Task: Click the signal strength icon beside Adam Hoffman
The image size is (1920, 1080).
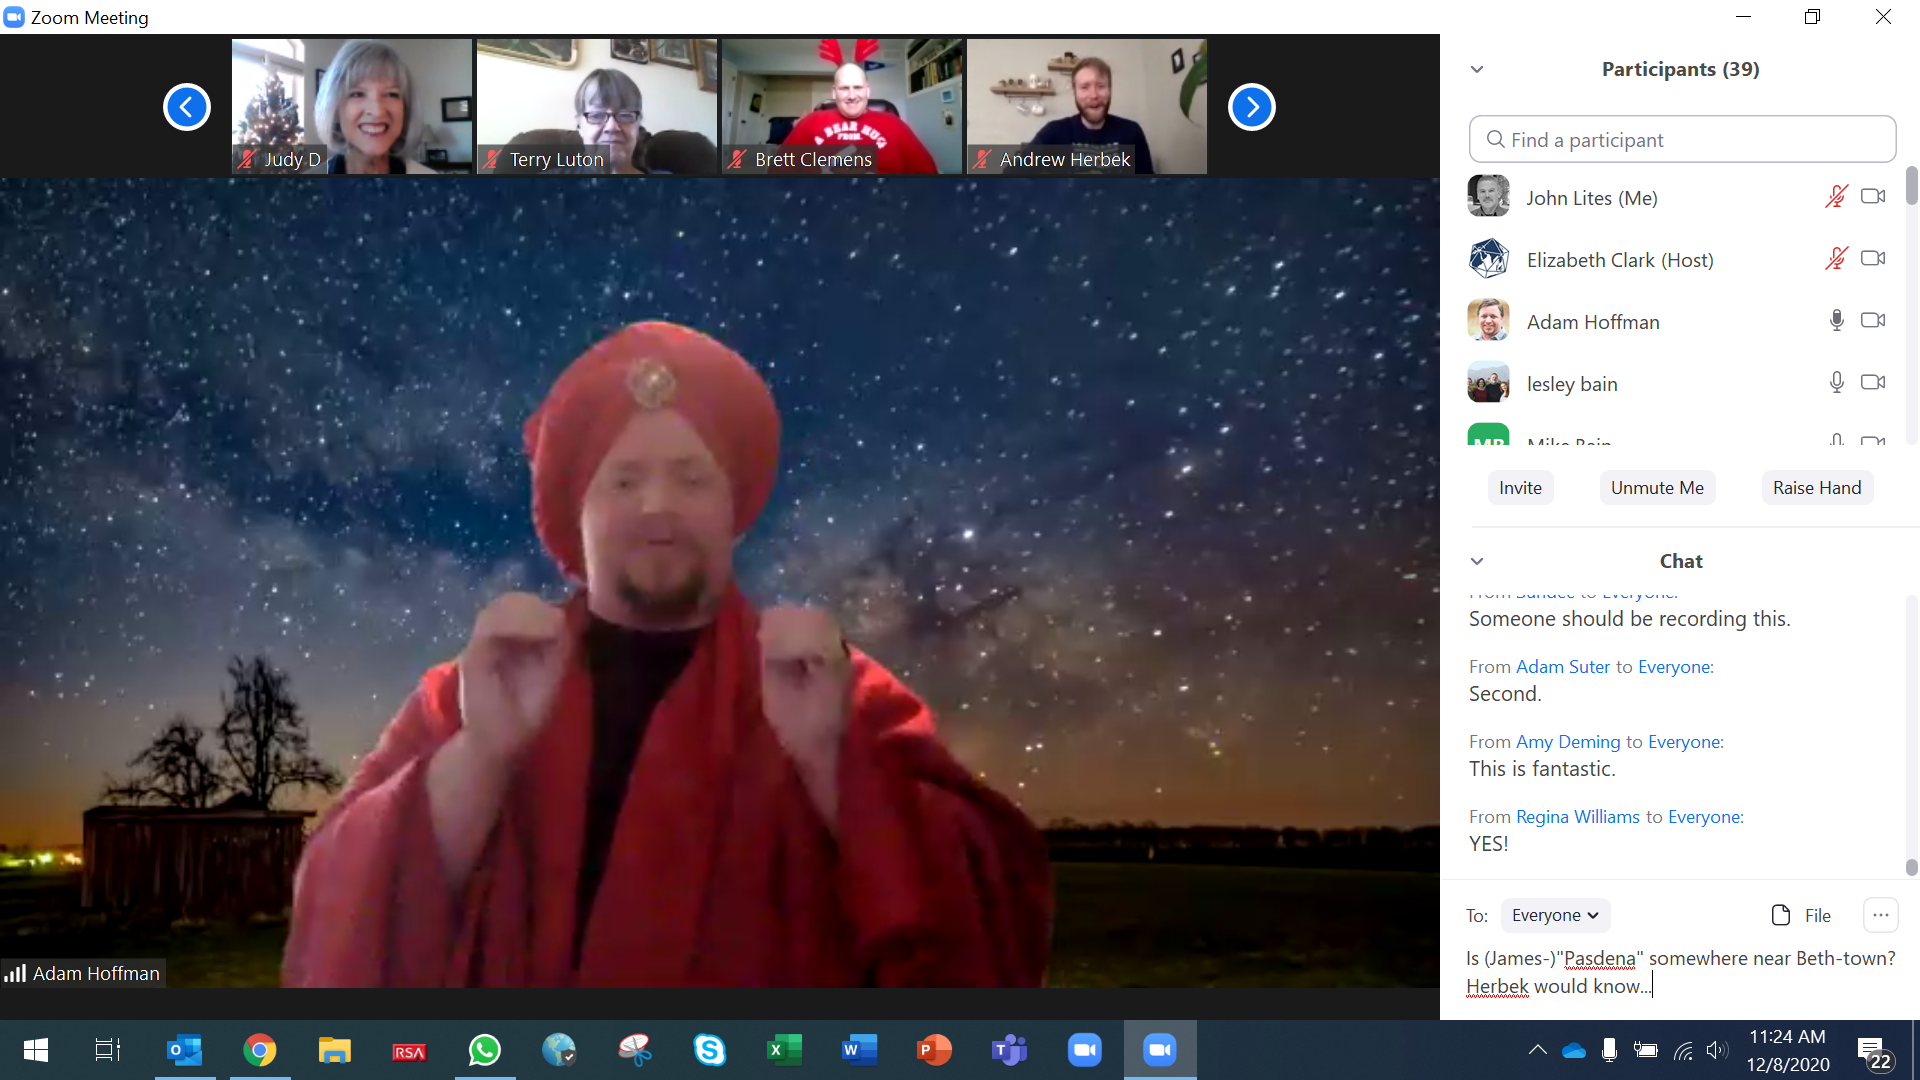Action: (x=15, y=973)
